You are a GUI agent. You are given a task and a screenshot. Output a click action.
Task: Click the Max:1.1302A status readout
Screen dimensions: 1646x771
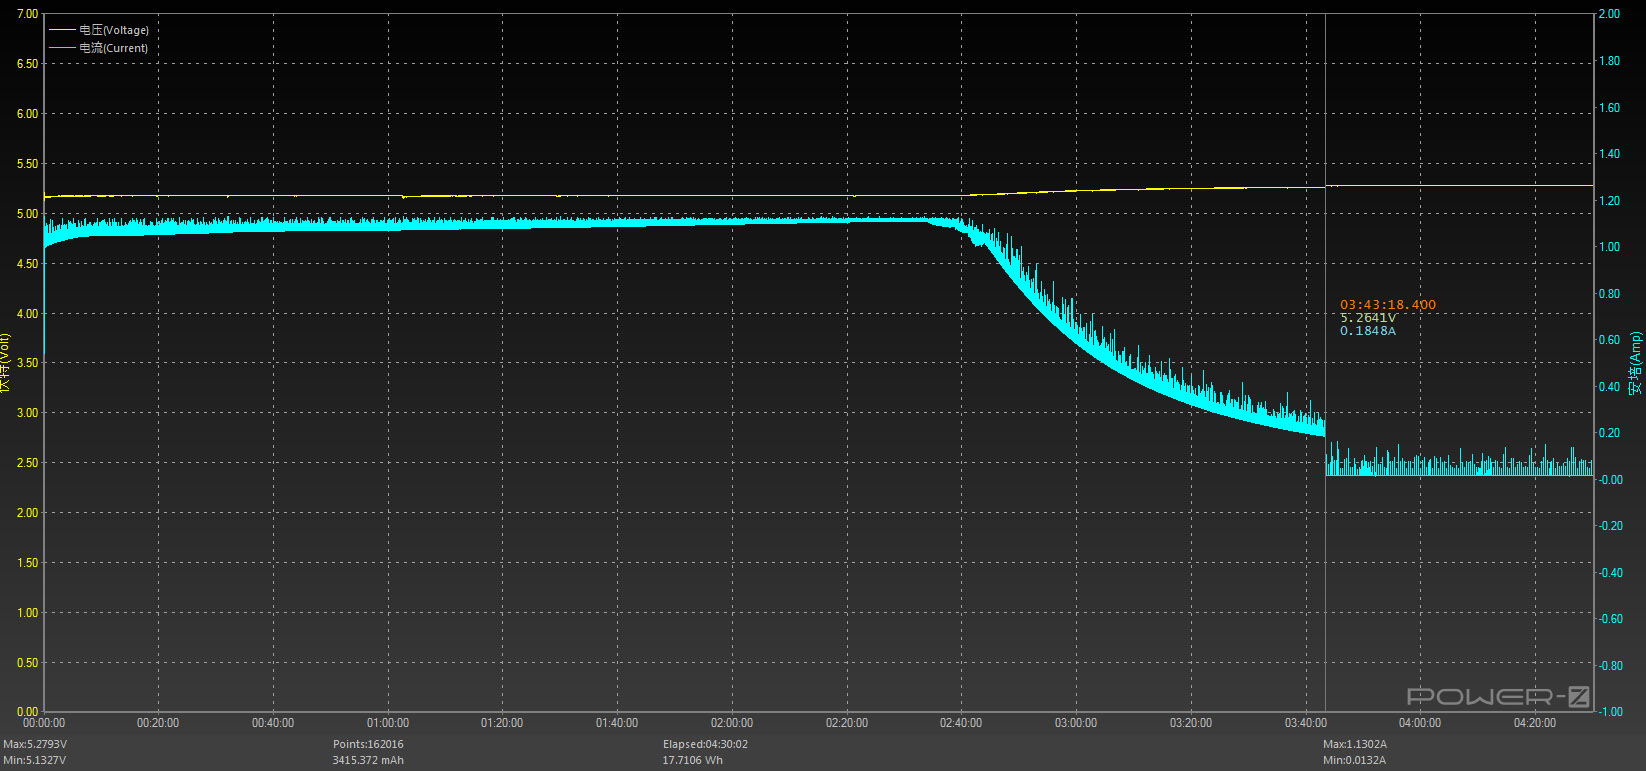[1354, 744]
